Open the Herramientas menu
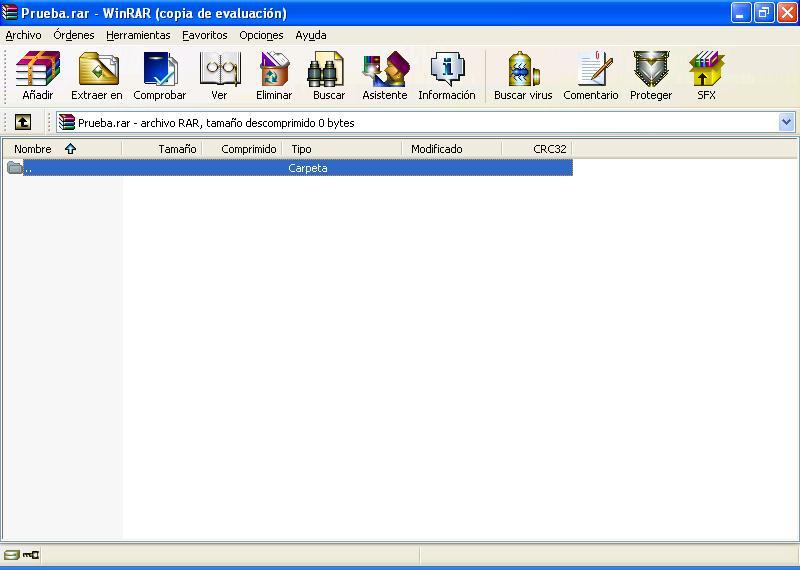This screenshot has width=800, height=570. [138, 35]
